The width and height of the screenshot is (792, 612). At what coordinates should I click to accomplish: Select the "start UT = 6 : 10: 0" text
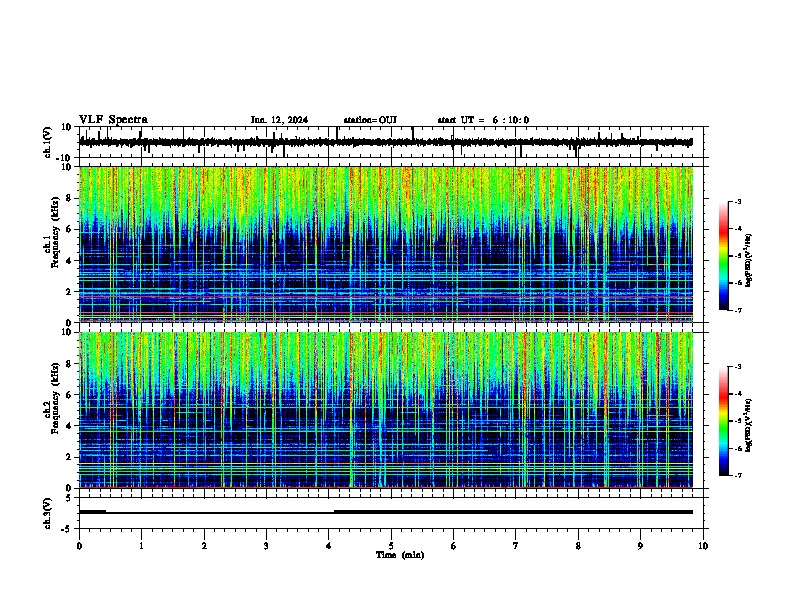(x=483, y=120)
